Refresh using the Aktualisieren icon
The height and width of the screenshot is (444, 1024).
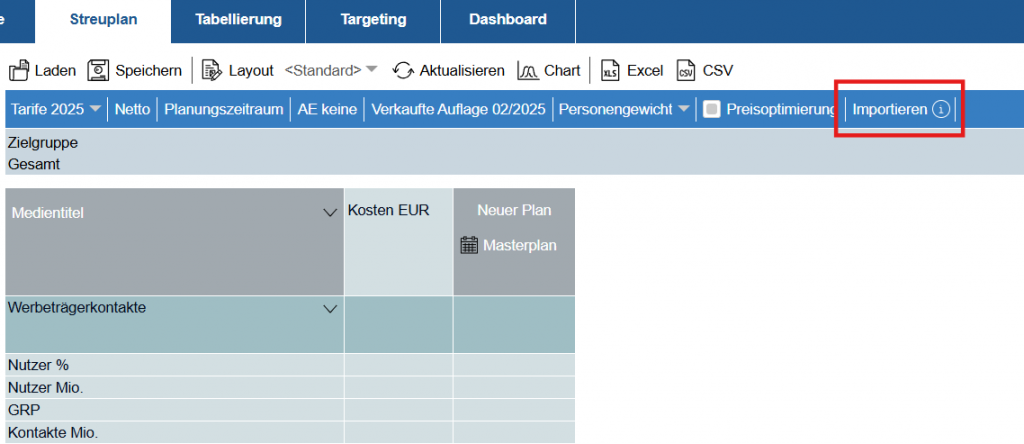tap(403, 71)
